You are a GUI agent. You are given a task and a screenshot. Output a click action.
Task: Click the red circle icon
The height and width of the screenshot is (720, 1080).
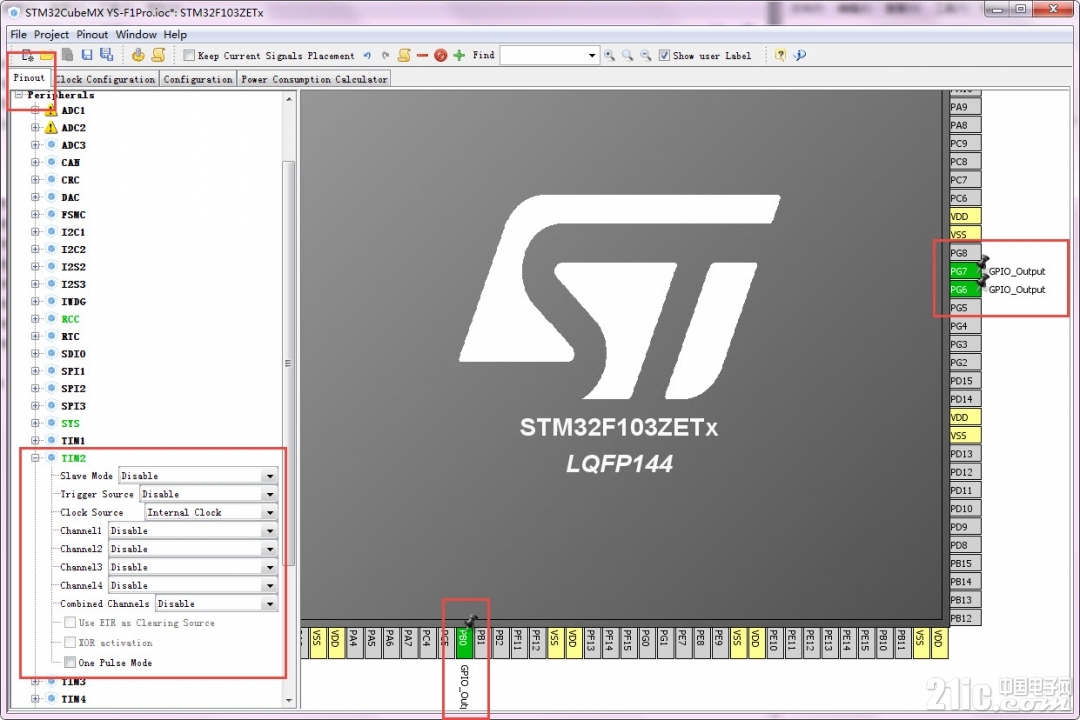point(441,55)
